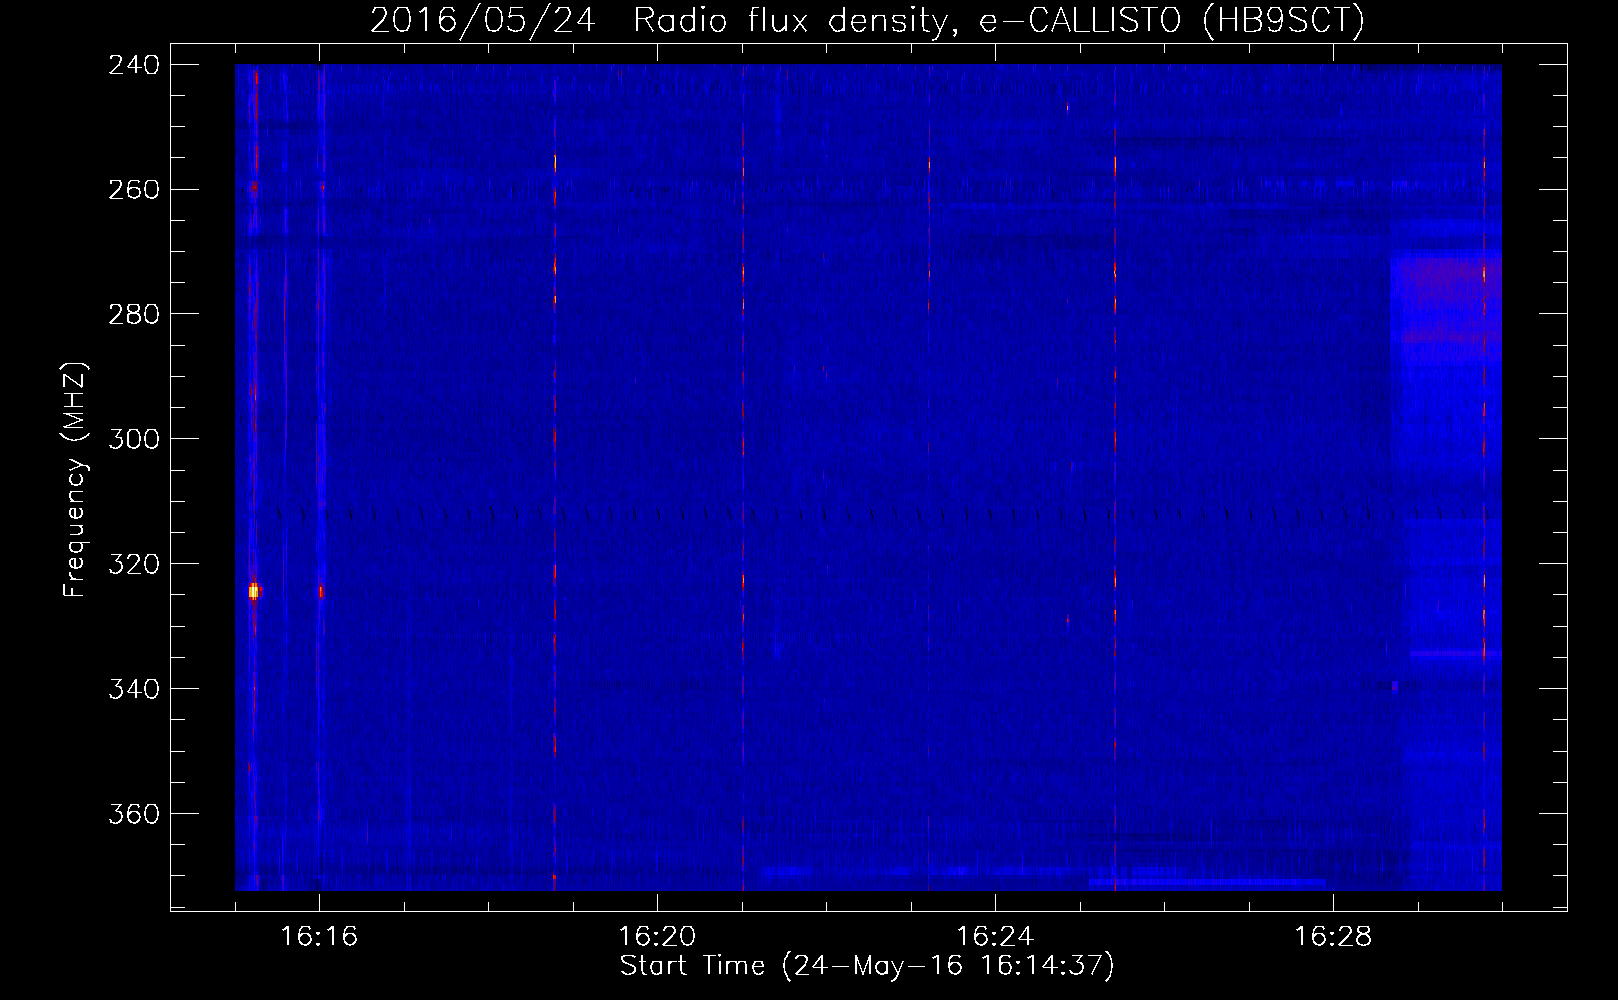
Task: Click the 240 frequency tick label
Action: tap(133, 65)
